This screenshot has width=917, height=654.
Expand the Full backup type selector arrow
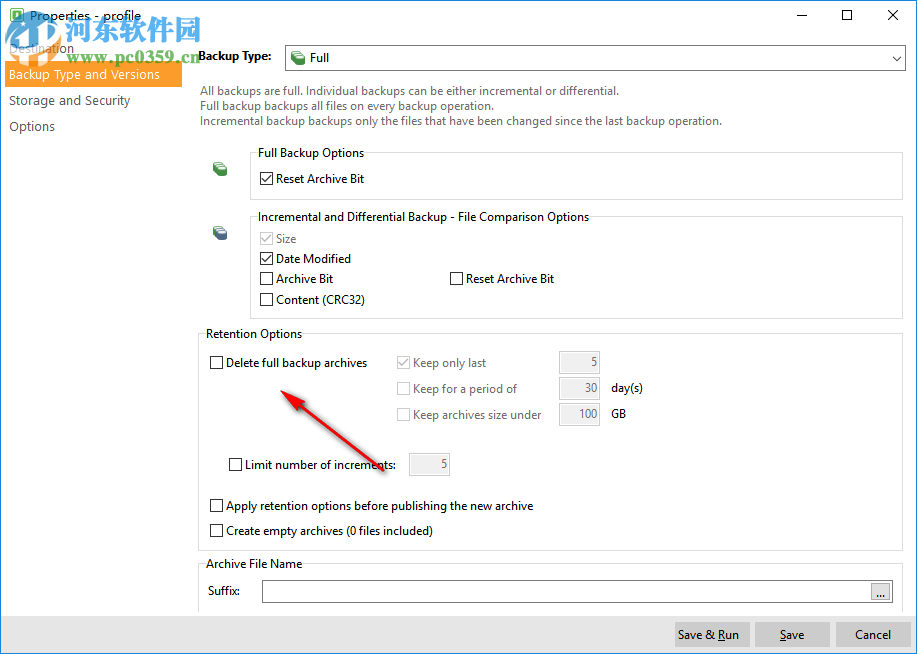898,57
